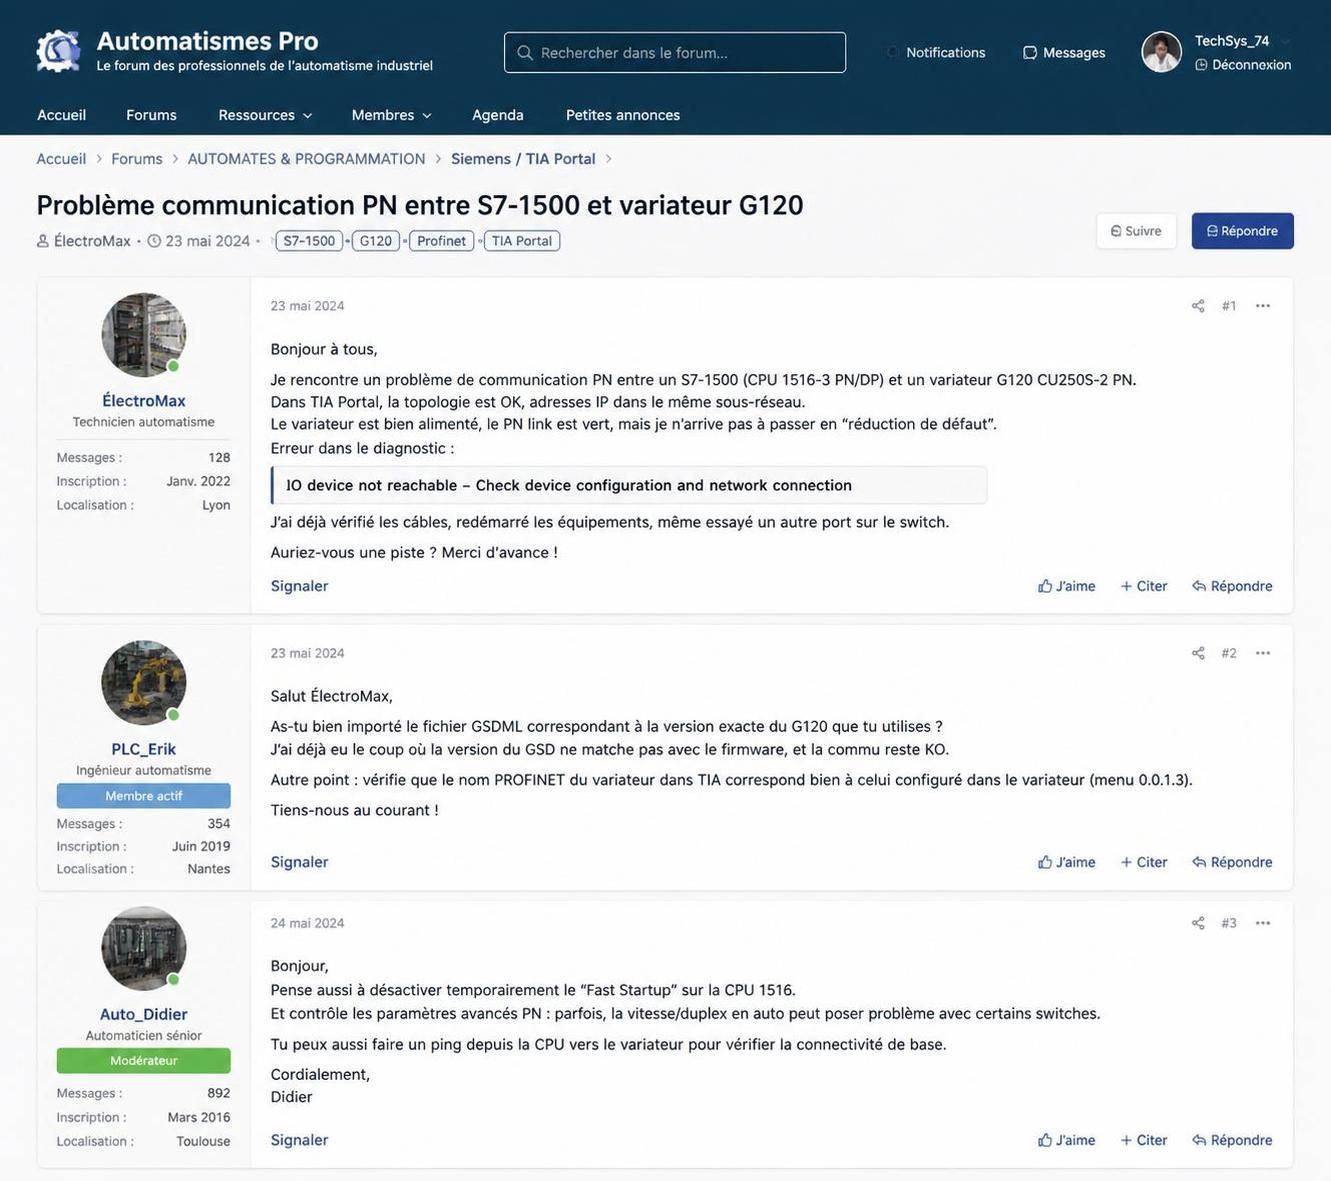Like Auto_Didier's post with J'aime

click(1067, 1140)
